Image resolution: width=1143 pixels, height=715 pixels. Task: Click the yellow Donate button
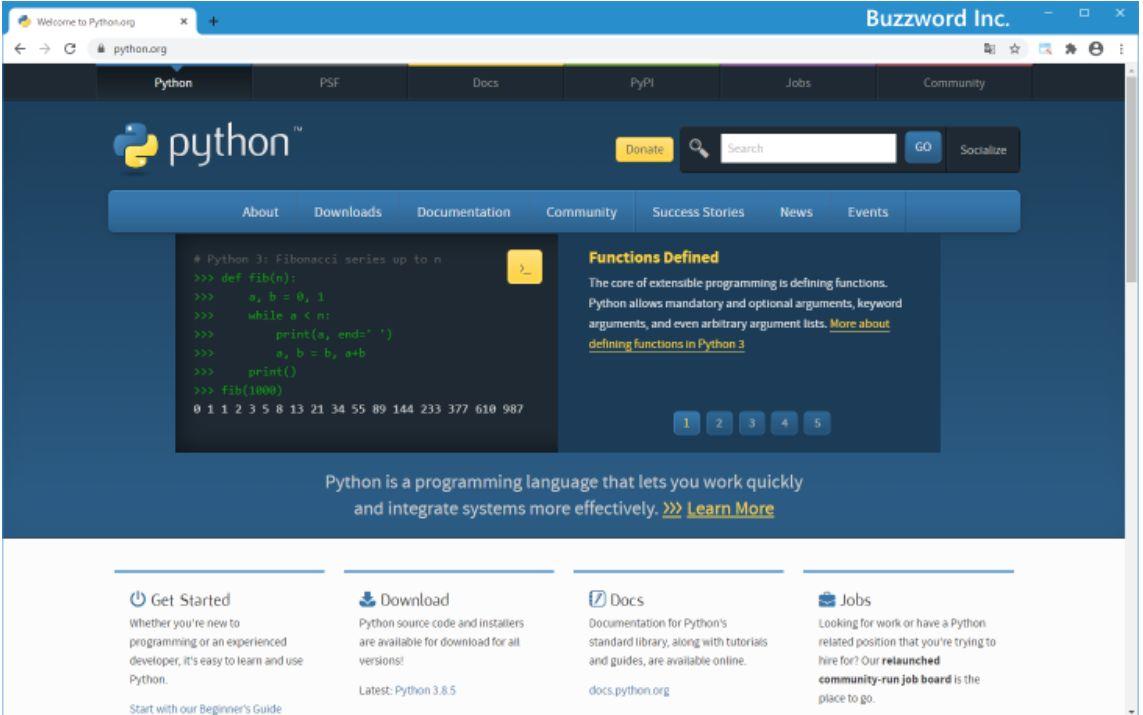tap(644, 149)
